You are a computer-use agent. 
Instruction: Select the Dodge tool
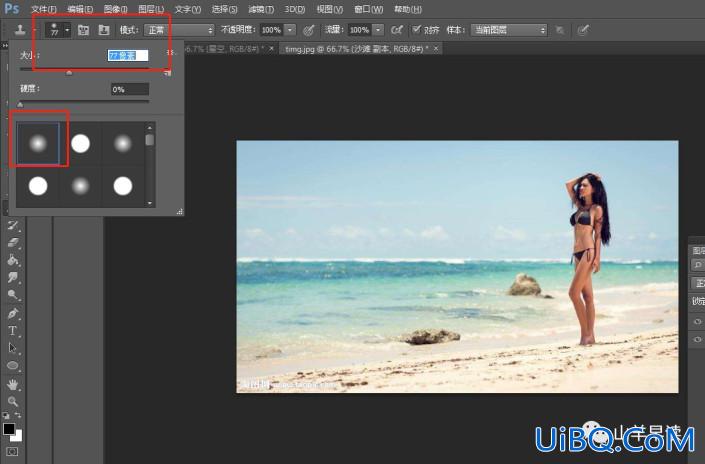(13, 295)
